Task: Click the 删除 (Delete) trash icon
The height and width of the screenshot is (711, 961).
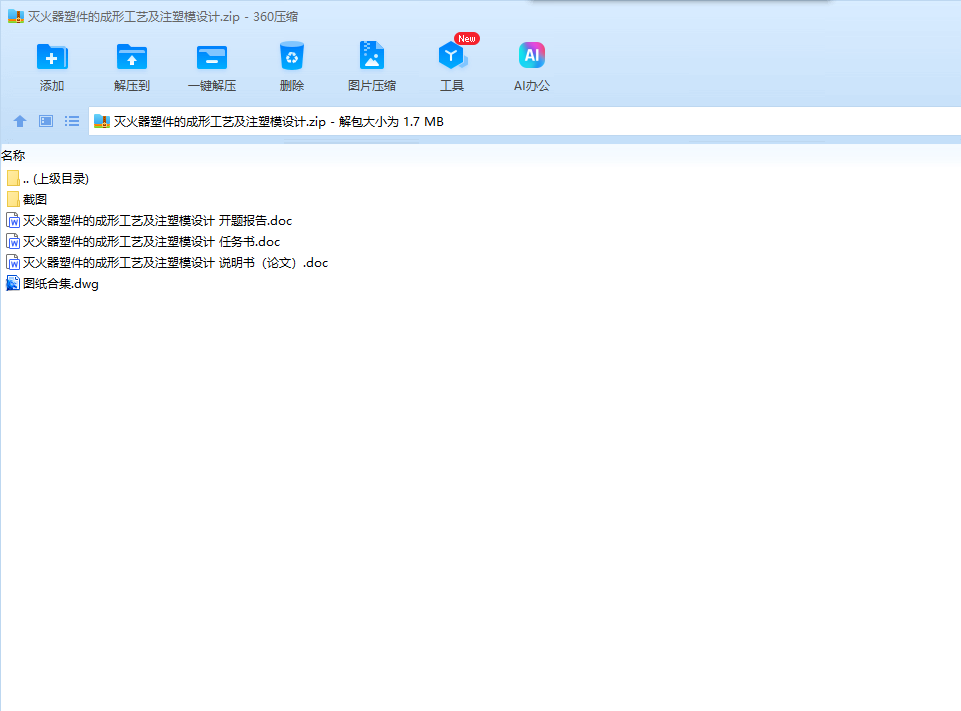Action: (x=292, y=56)
